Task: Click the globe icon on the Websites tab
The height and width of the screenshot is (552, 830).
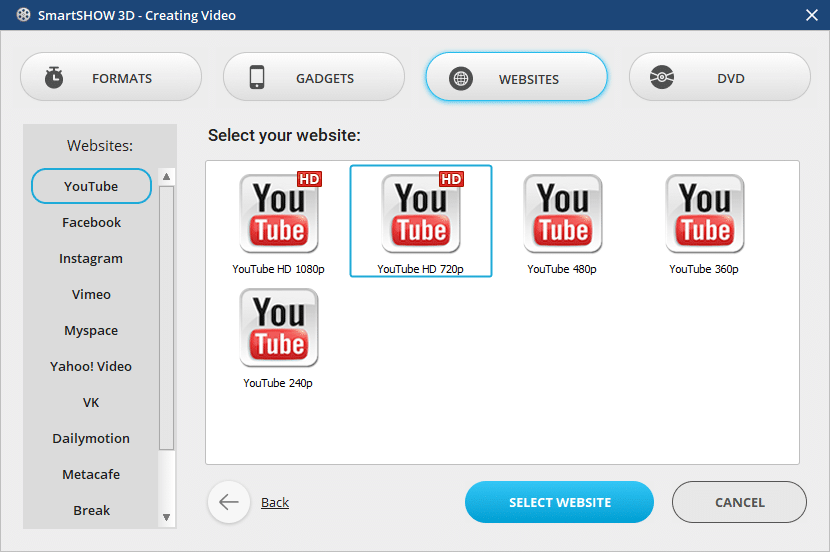Action: click(x=461, y=78)
